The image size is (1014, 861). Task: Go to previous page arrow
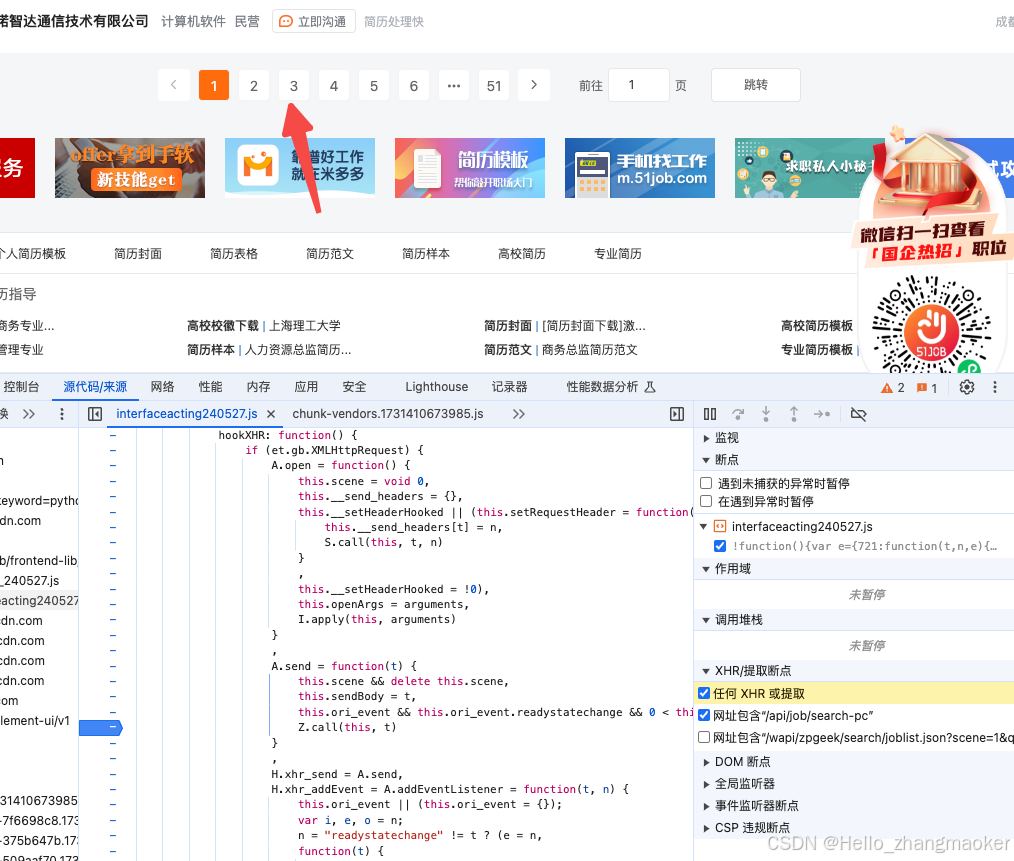pos(173,85)
